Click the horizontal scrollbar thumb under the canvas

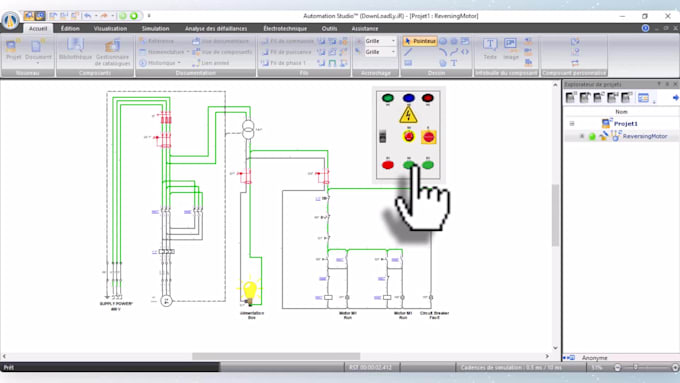tap(276, 356)
